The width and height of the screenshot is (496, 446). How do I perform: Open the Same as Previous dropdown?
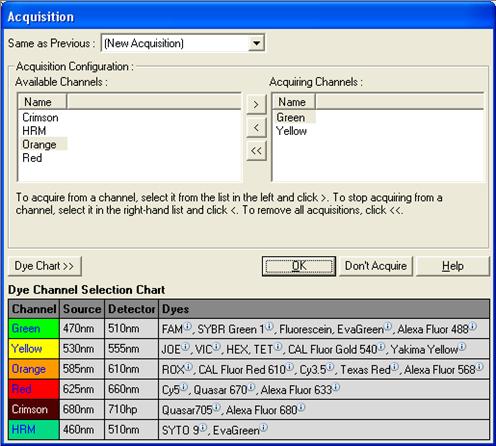pyautogui.click(x=256, y=43)
